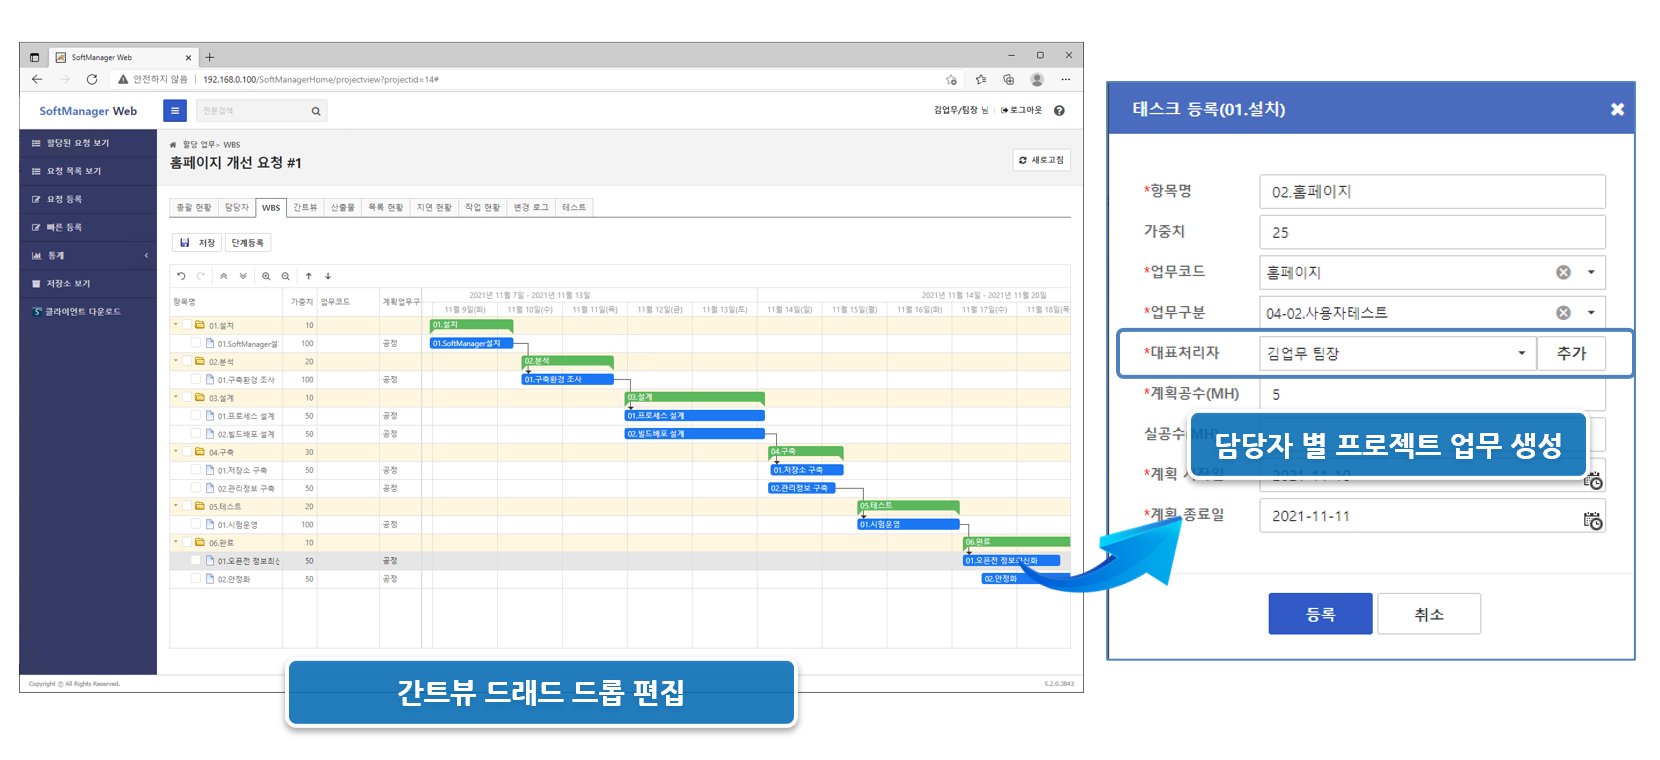Click the zoom out magnifier icon
The image size is (1660, 760).
click(286, 276)
